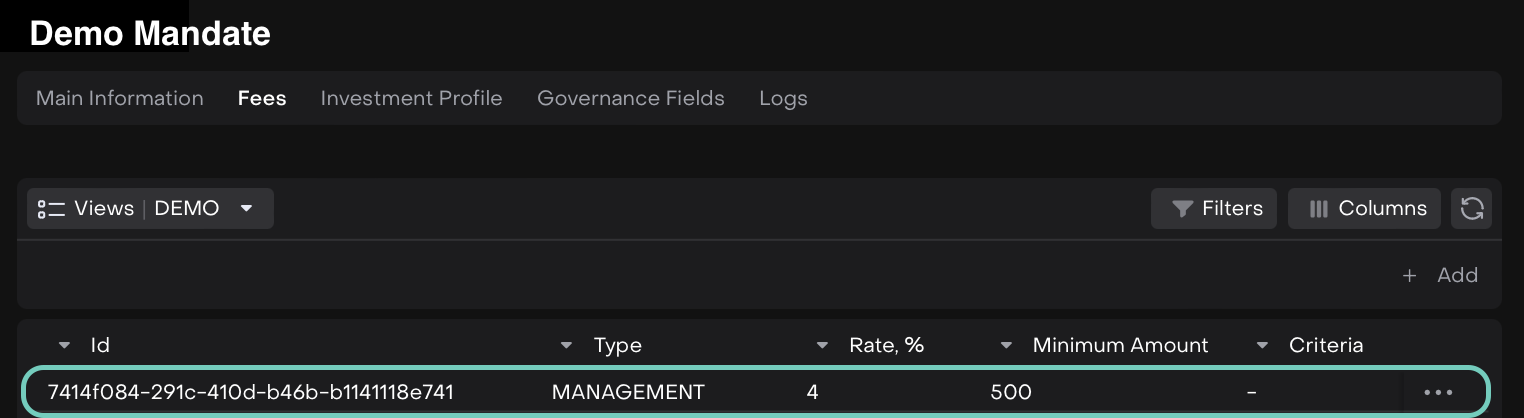Viewport: 1524px width, 418px height.
Task: Click the rate value 4 cell
Action: coord(812,393)
